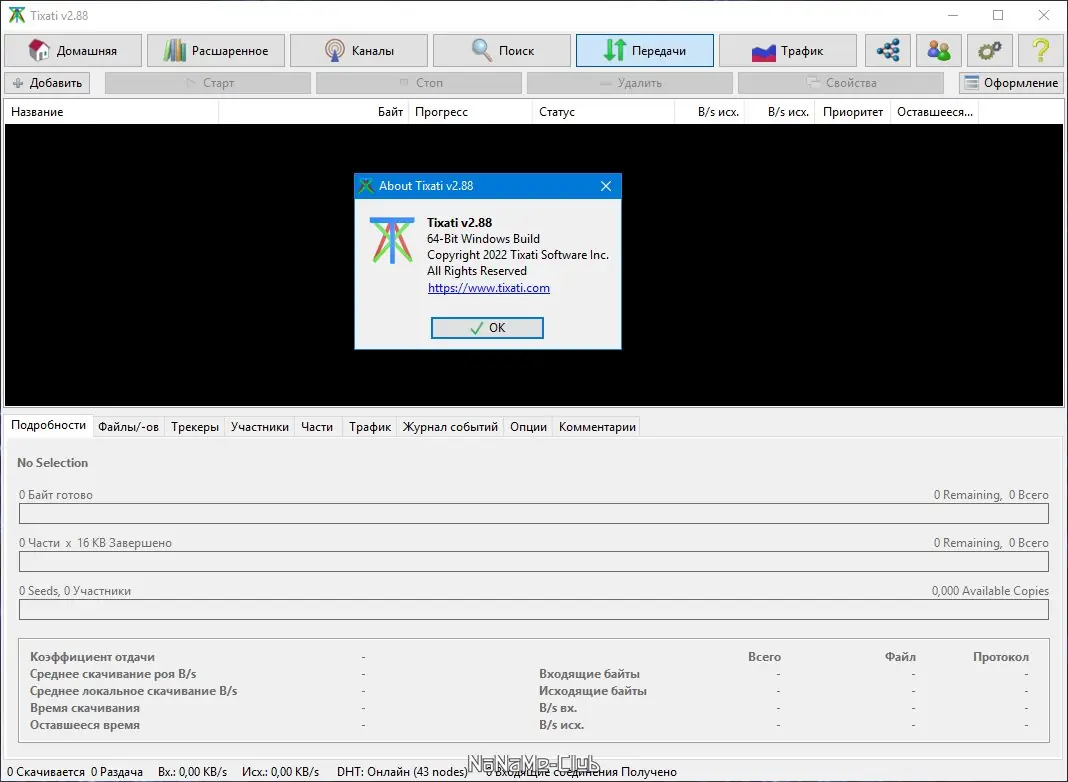Switch to the Участники tab
1068x782 pixels.
coord(260,427)
